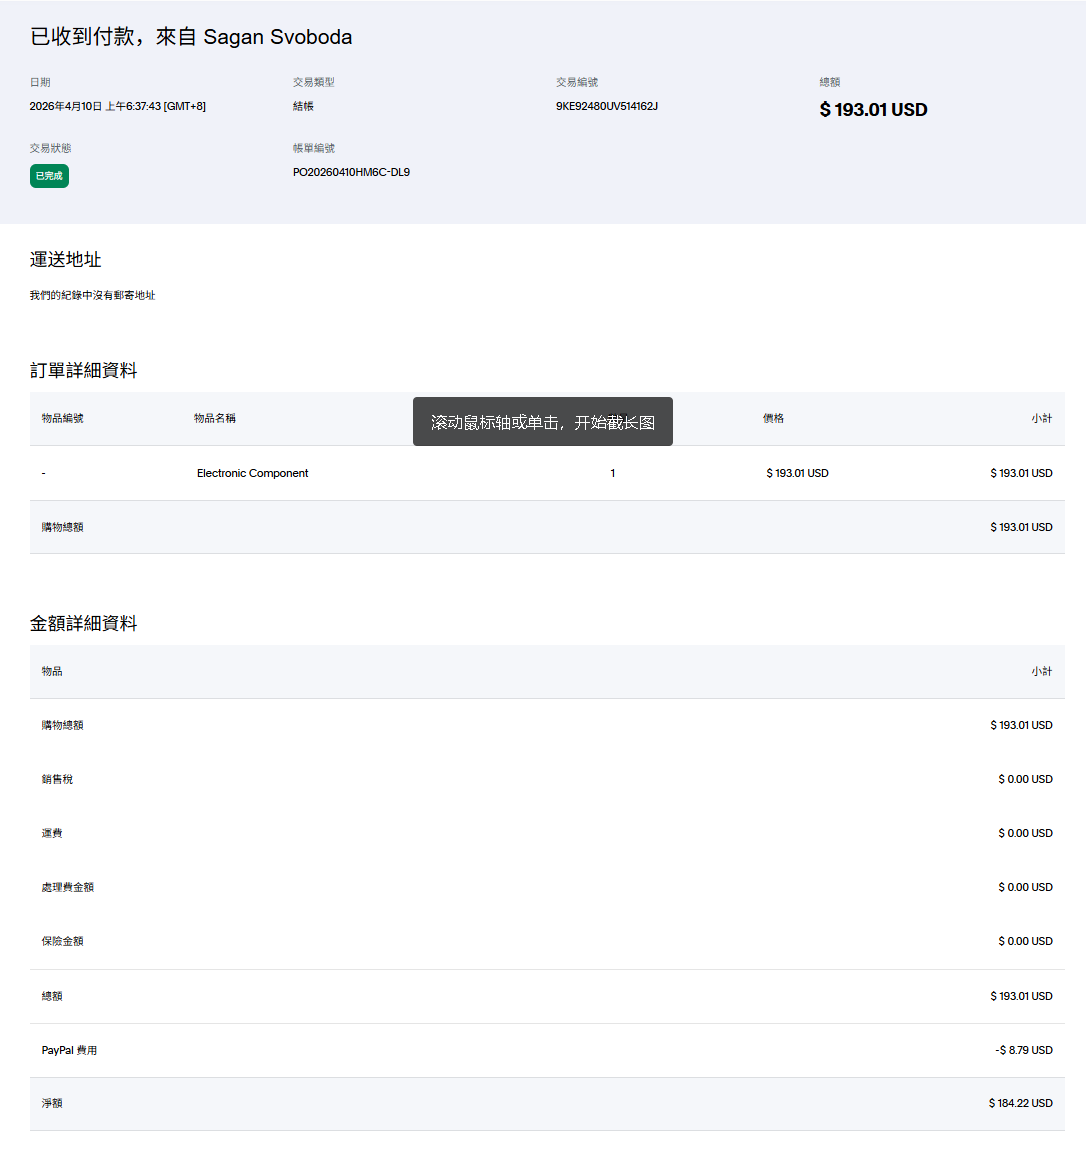
Task: Click the 物品名稱 column header
Action: pos(215,418)
